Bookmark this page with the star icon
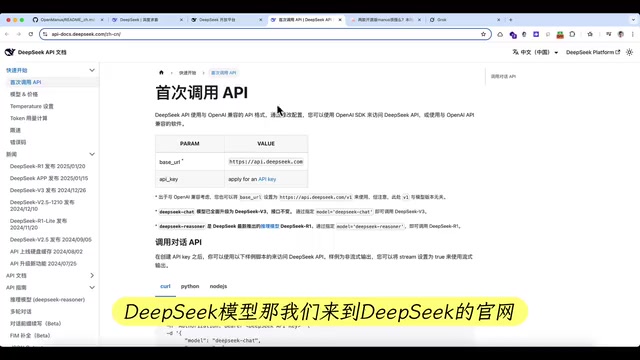The image size is (640, 360). coord(483,34)
